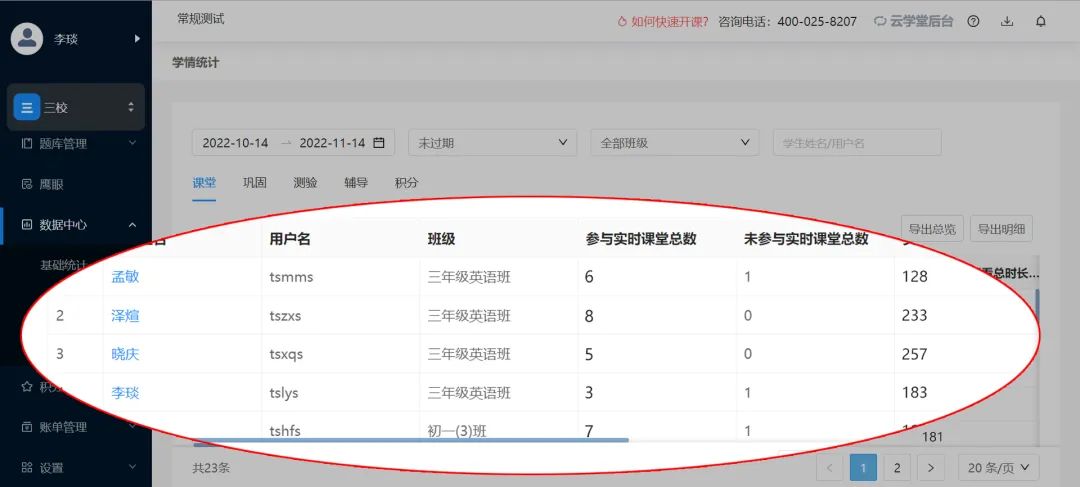
Task: Click the username cell tsmms
Action: [291, 277]
